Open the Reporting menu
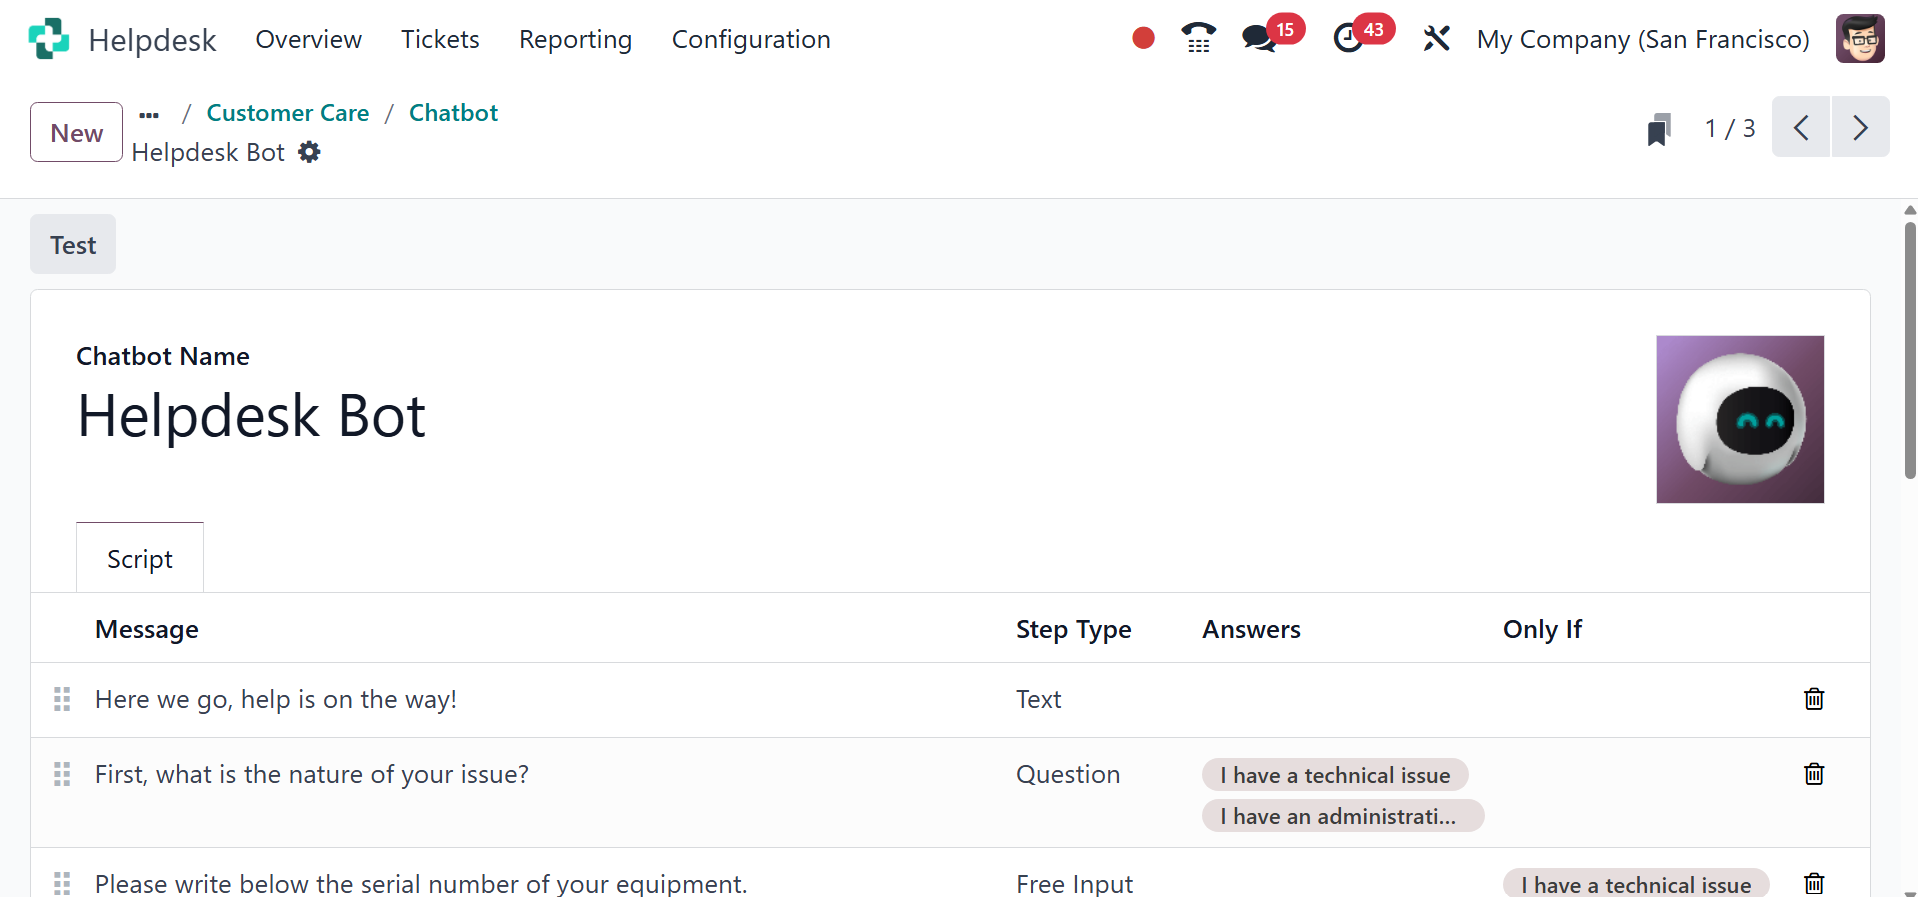This screenshot has height=897, width=1918. pos(575,39)
